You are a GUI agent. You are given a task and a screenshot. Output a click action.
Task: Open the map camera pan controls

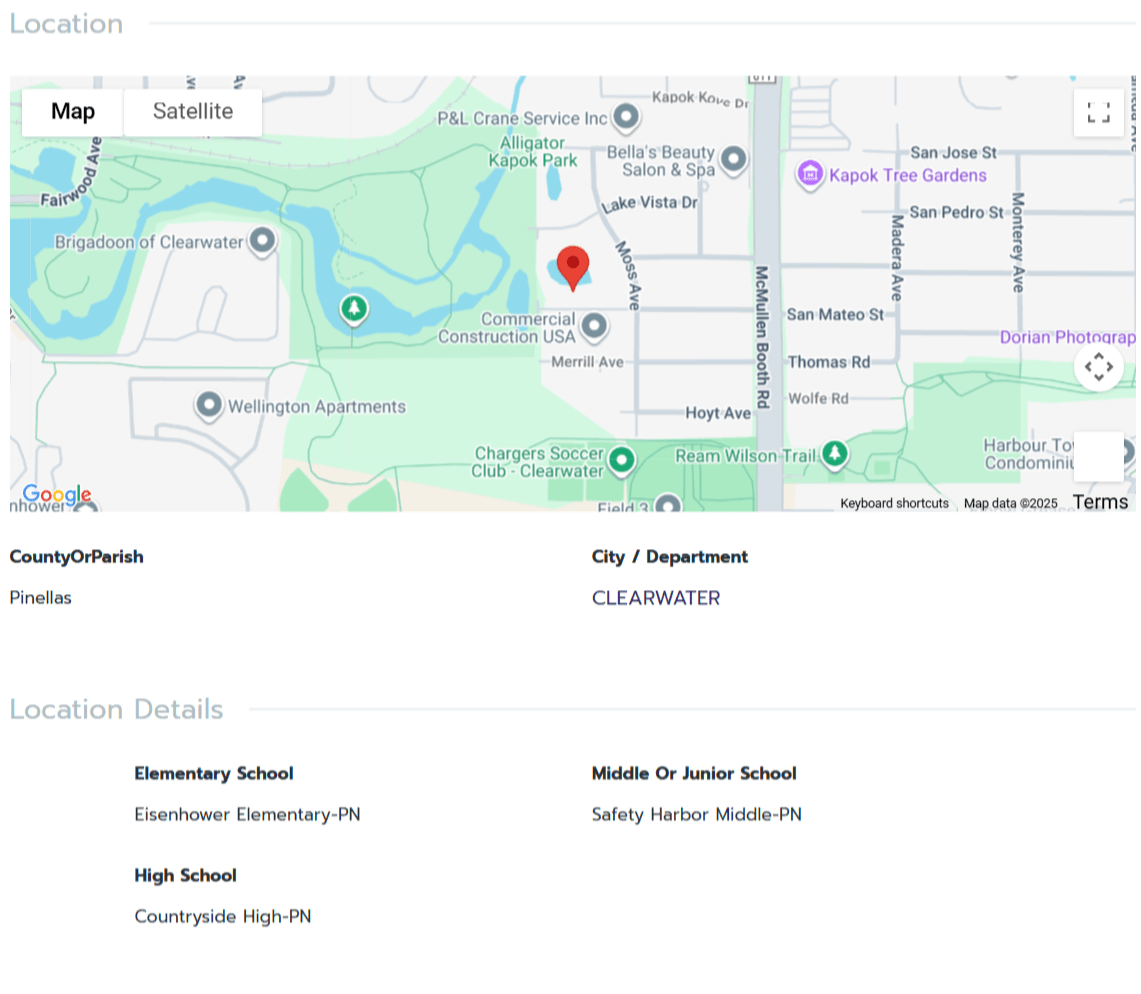(x=1098, y=367)
